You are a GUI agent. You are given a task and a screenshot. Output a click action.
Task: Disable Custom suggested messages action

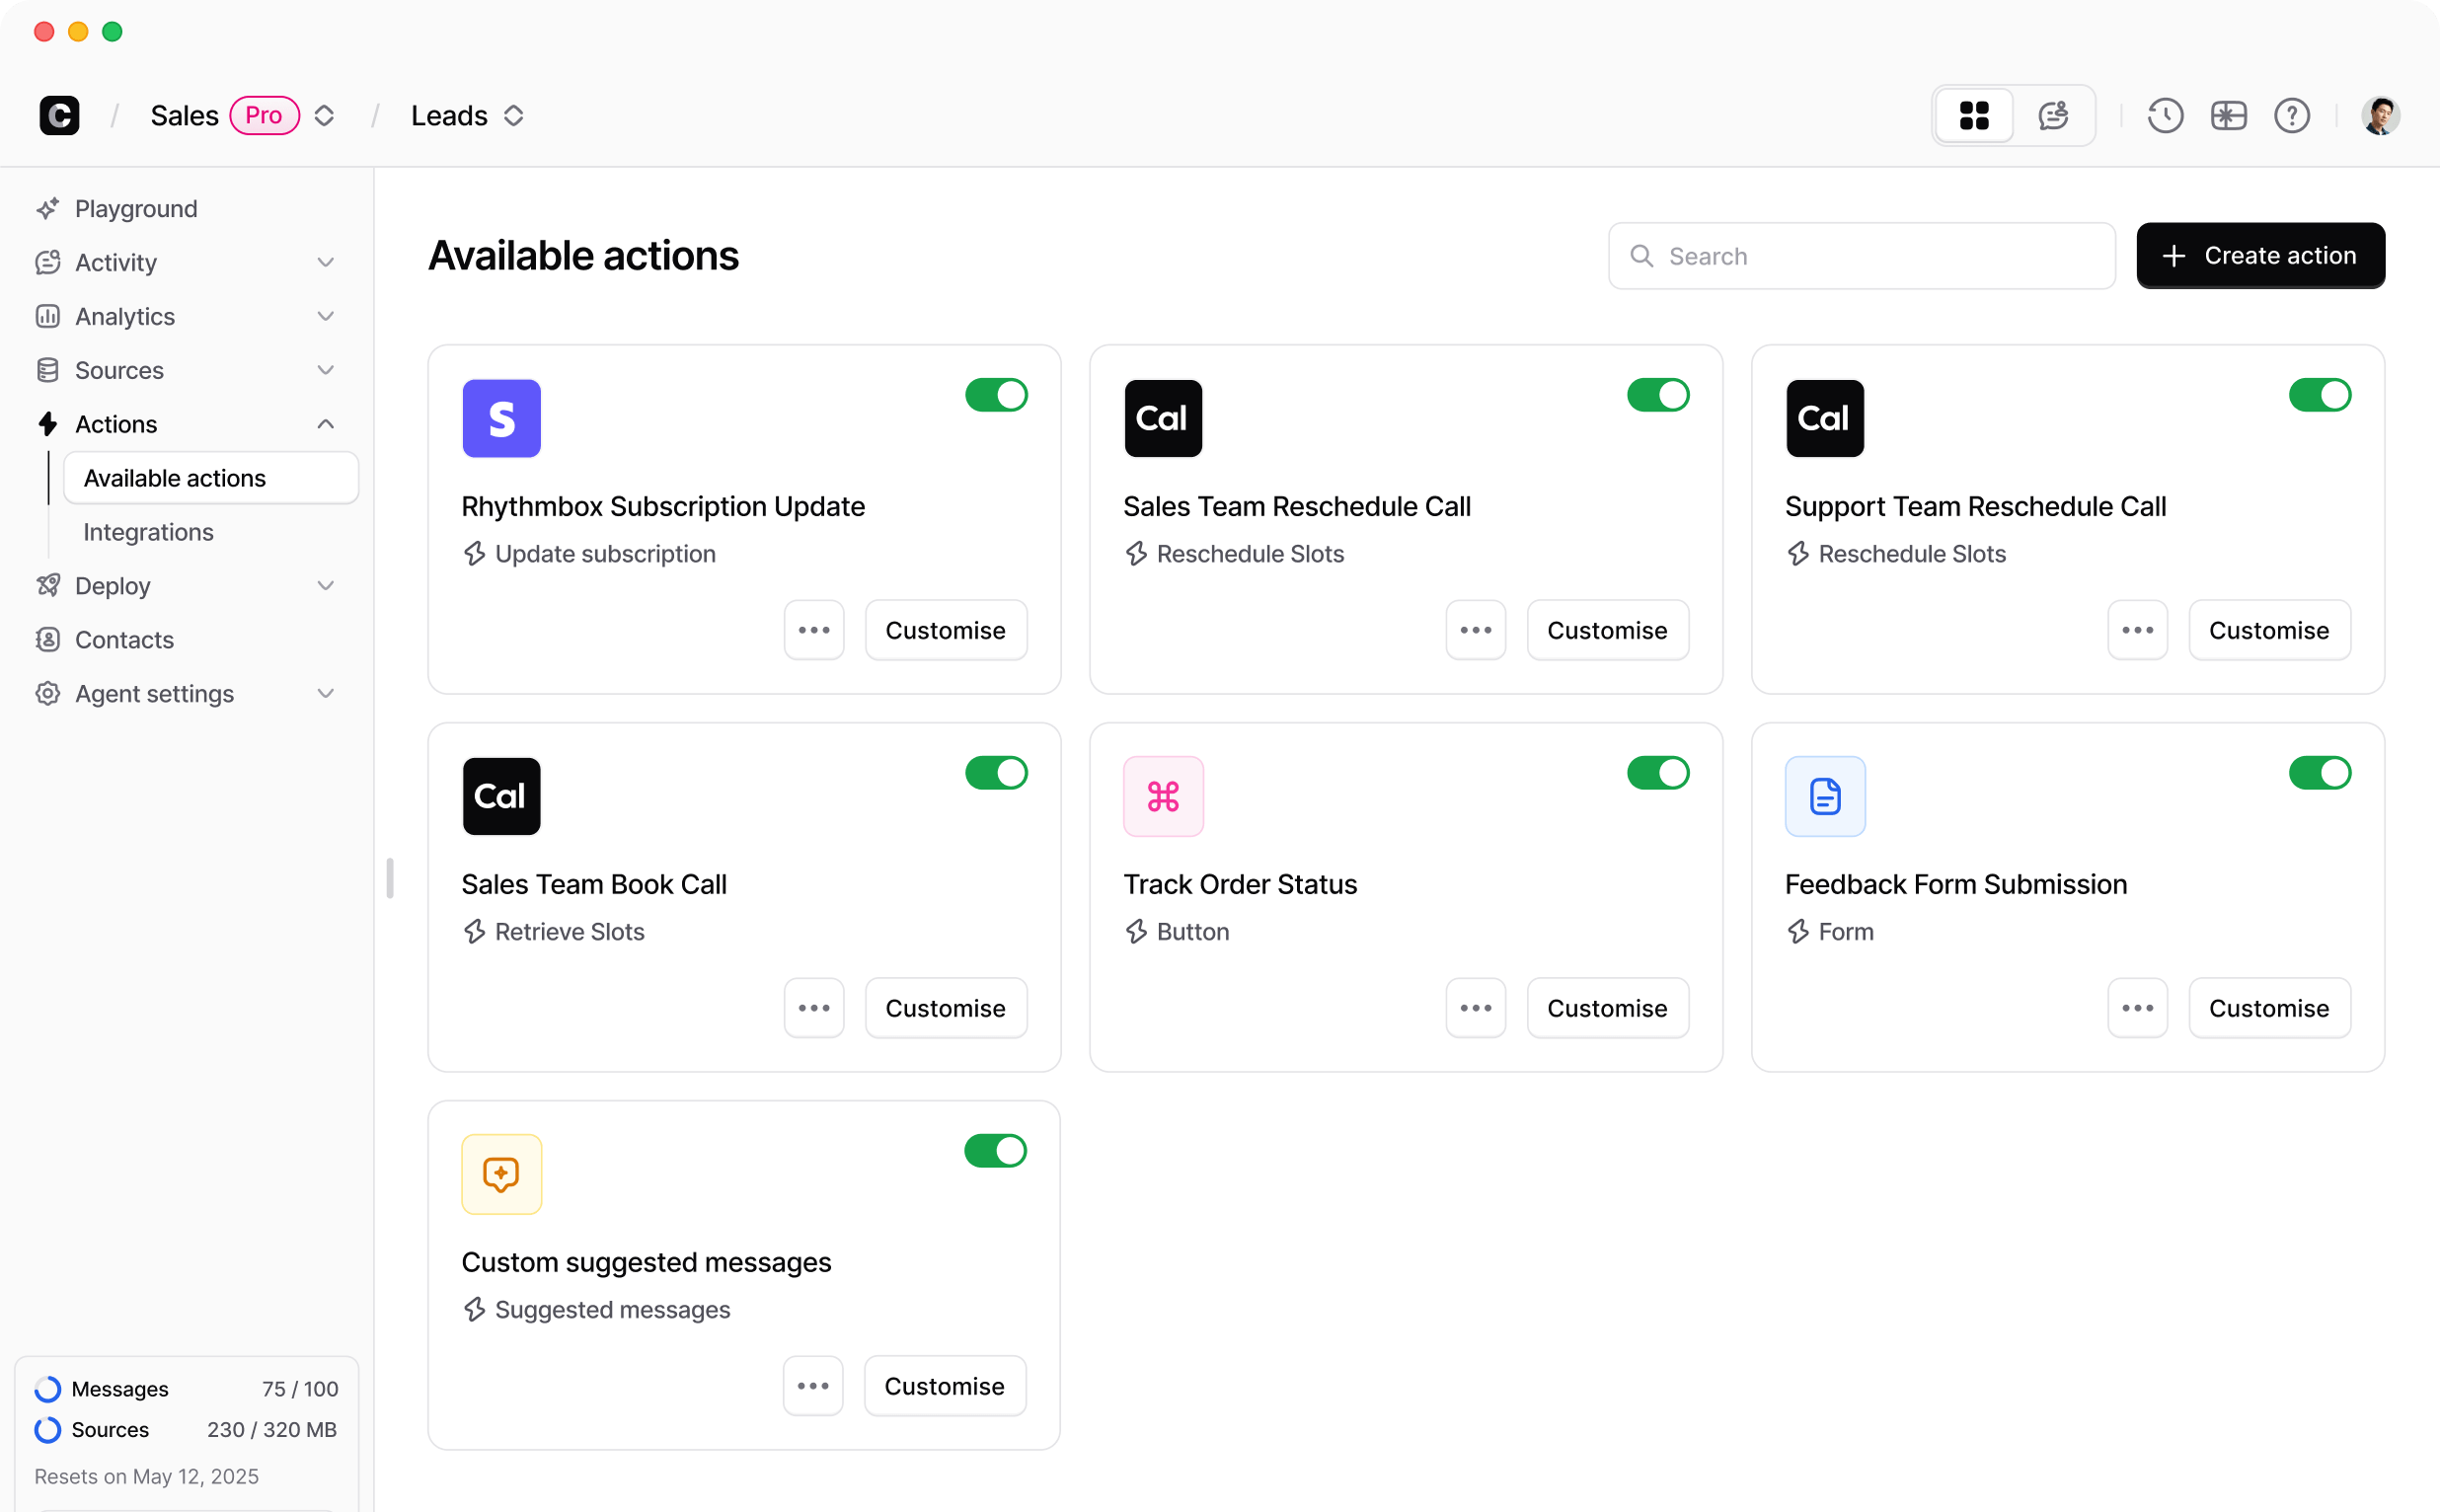(996, 1151)
